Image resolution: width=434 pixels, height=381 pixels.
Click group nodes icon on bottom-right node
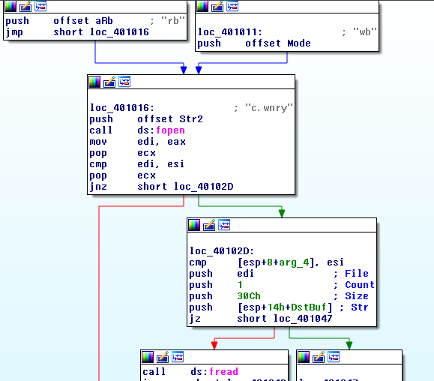click(x=333, y=357)
